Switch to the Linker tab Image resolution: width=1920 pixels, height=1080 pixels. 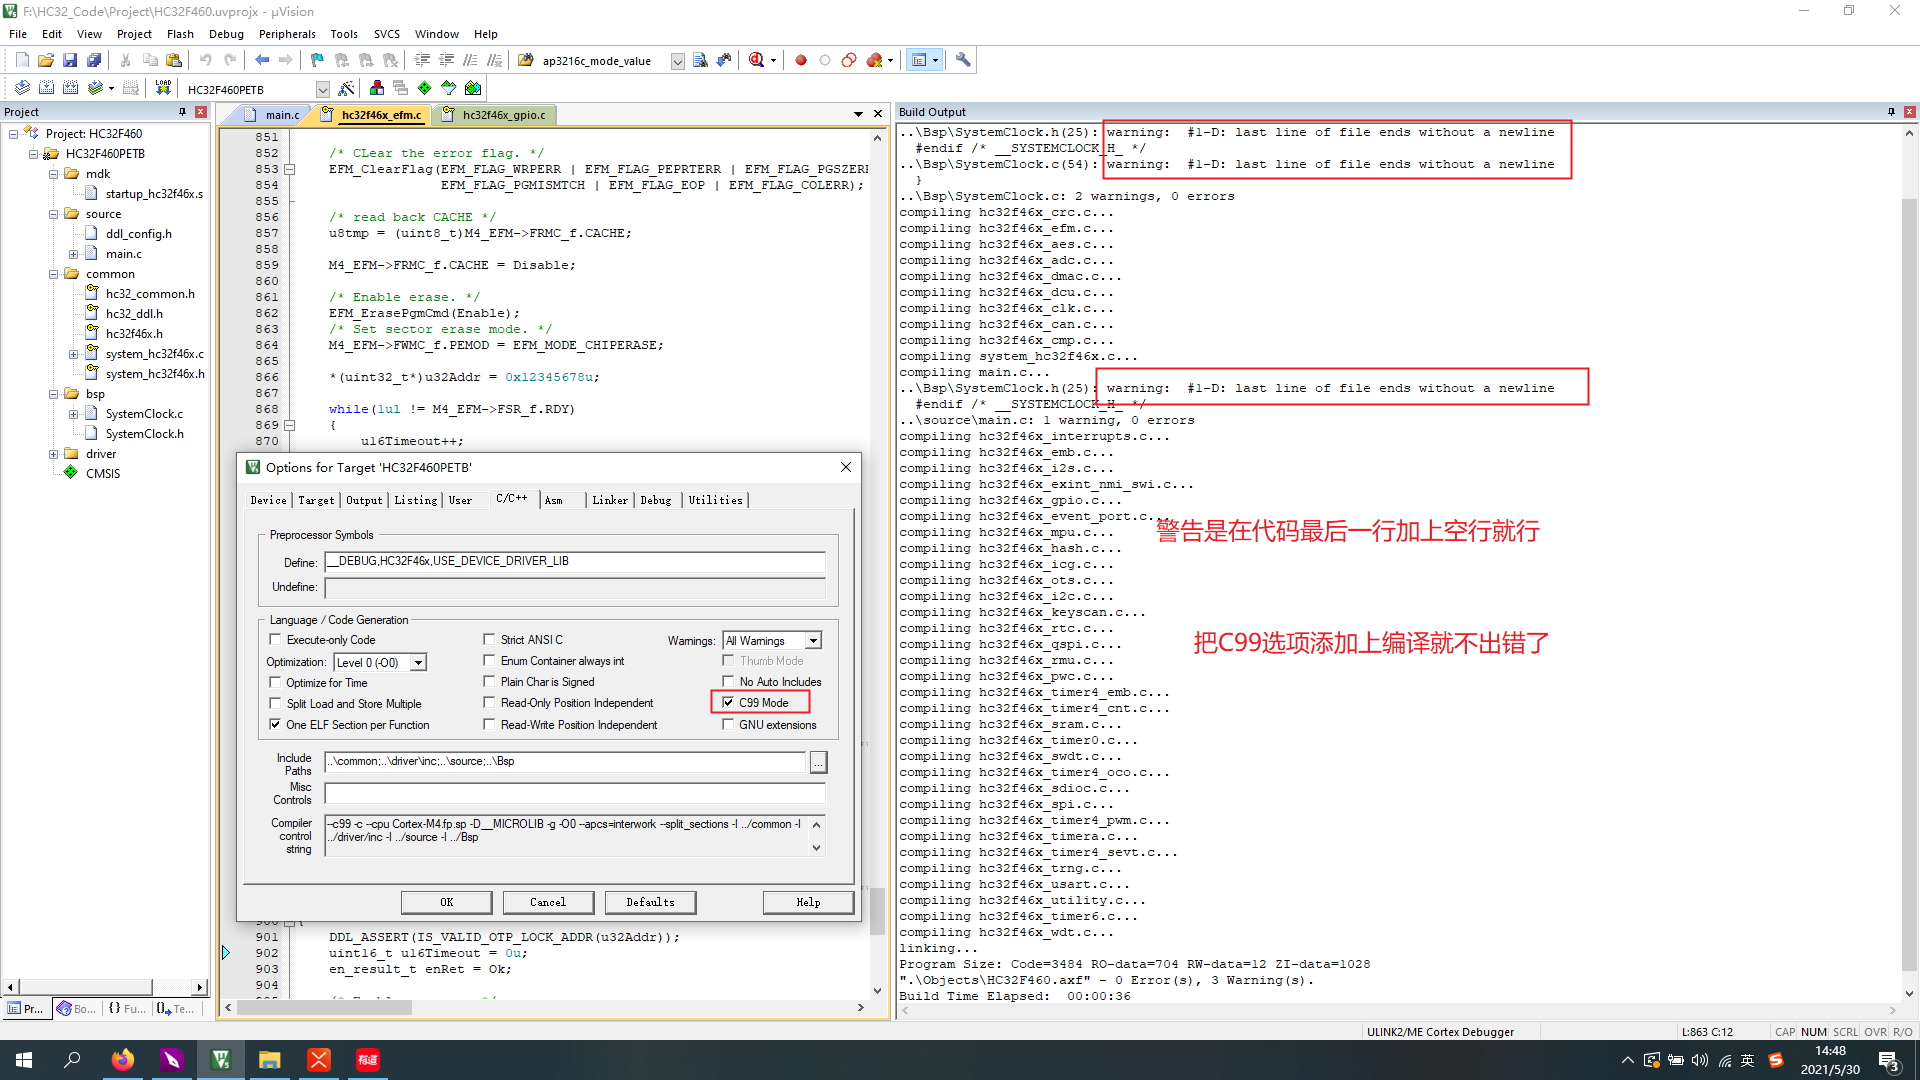click(x=609, y=500)
